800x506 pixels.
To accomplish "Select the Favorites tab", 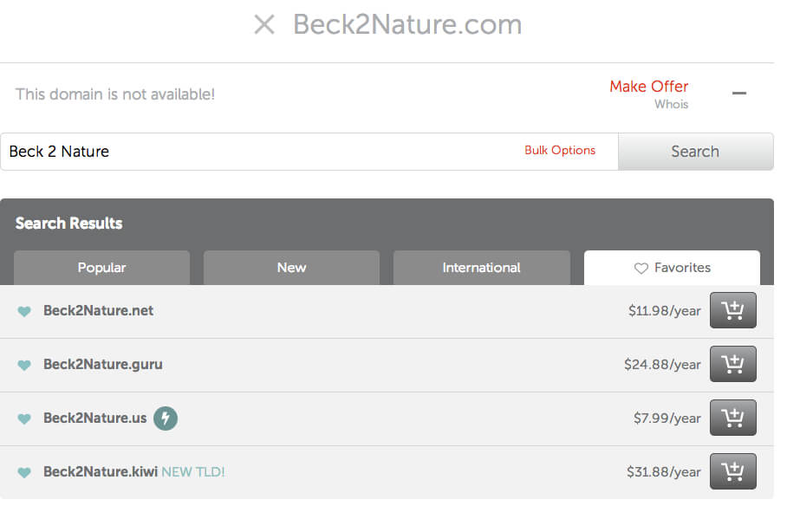I will pos(672,268).
